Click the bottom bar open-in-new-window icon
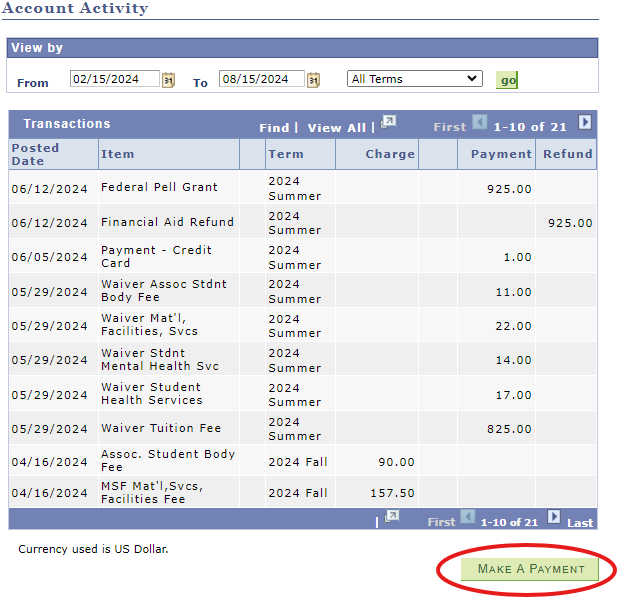 pos(392,516)
